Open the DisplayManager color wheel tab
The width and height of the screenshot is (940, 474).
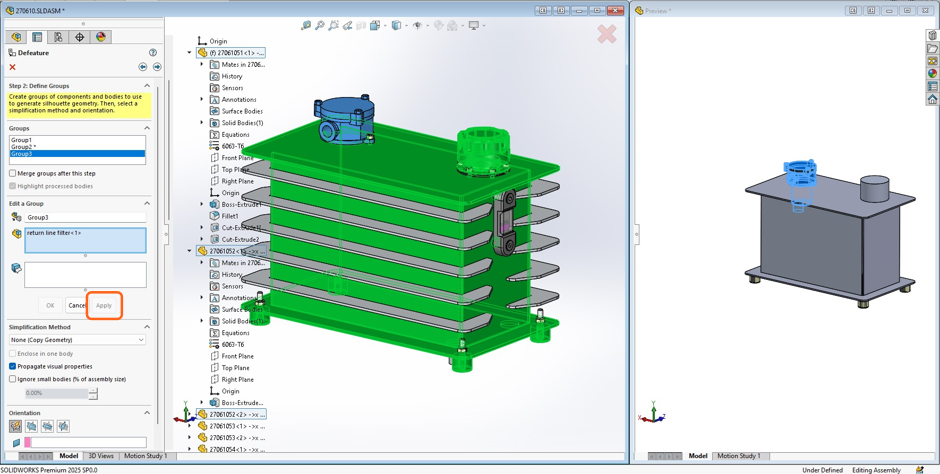[x=100, y=37]
